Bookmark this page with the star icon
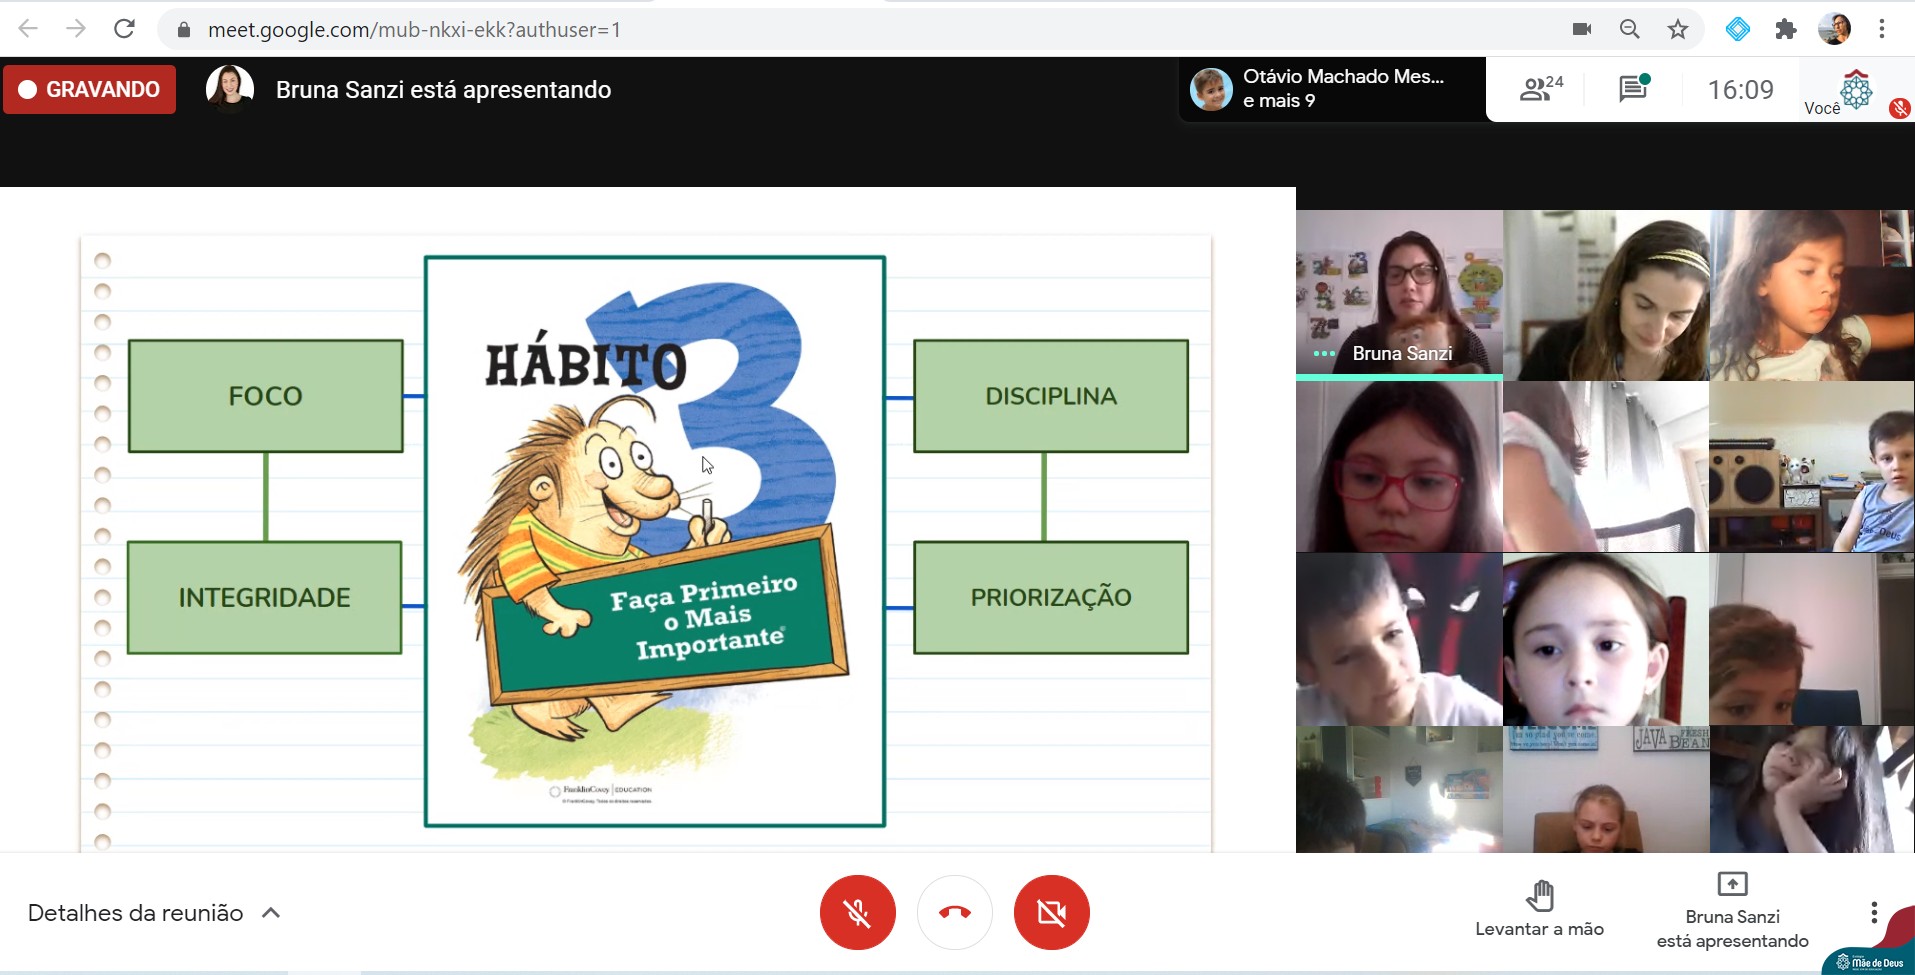The height and width of the screenshot is (975, 1915). click(1678, 29)
